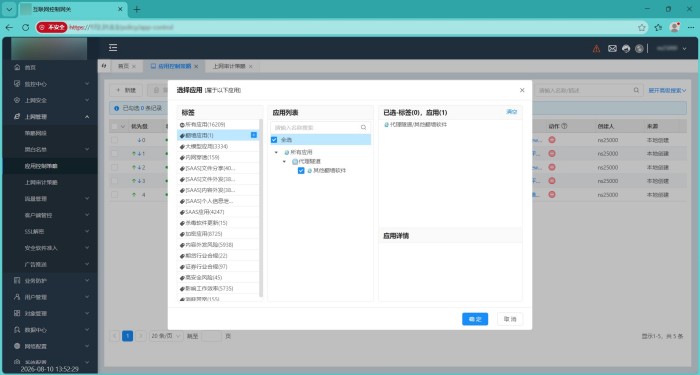The height and width of the screenshot is (375, 700).
Task: Check the row checkbox for priority 0
Action: click(115, 140)
